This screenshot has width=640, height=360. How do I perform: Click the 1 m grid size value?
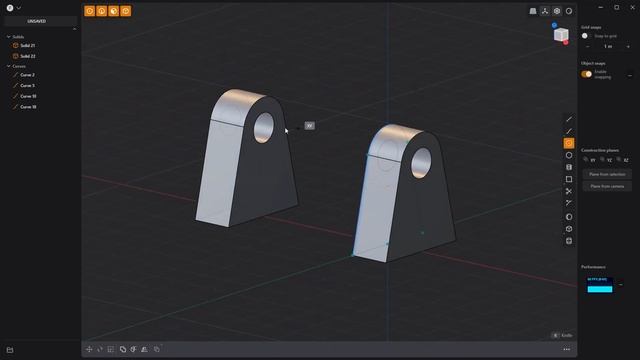pos(608,47)
